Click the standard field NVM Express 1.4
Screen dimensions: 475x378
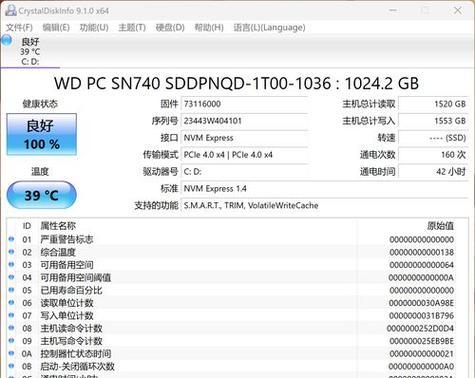[324, 189]
